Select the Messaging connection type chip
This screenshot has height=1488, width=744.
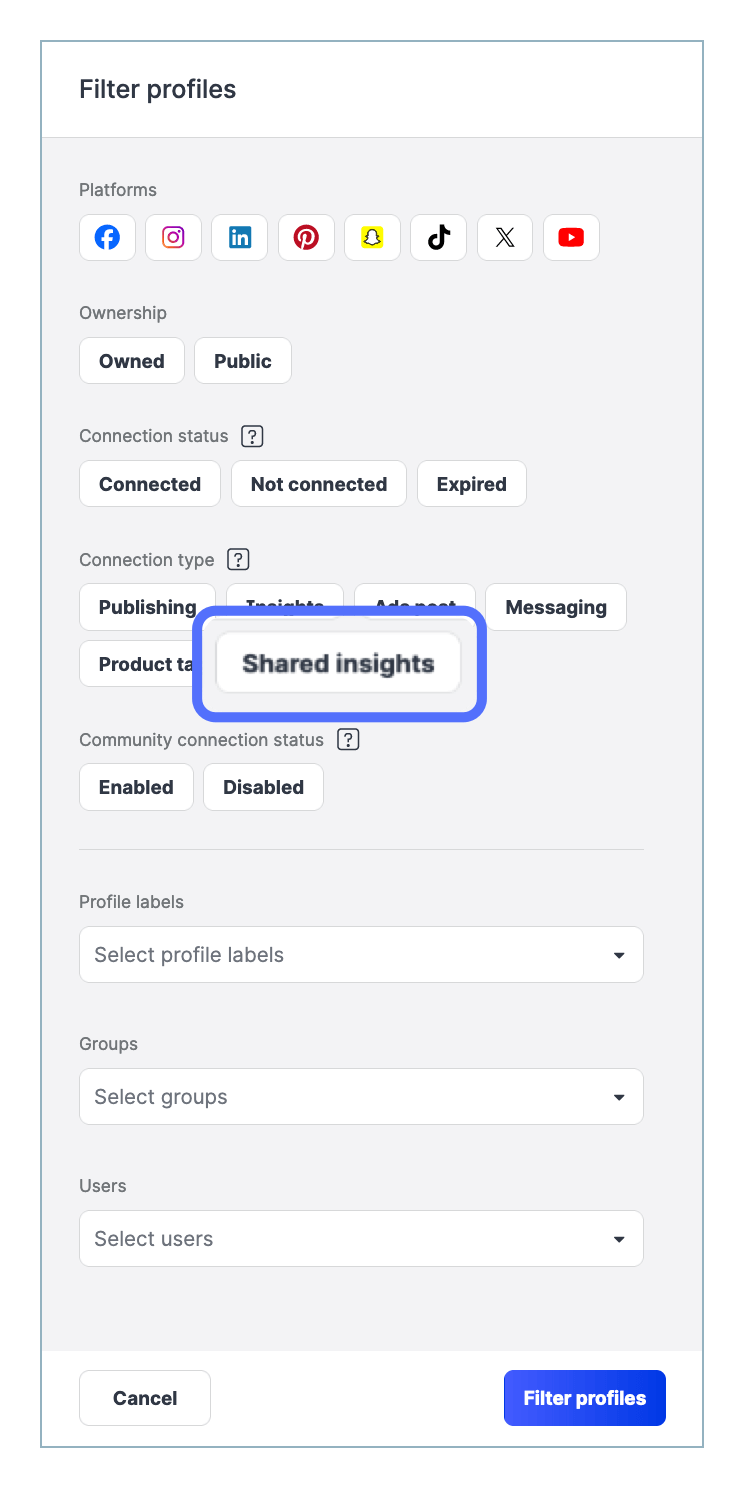tap(556, 607)
